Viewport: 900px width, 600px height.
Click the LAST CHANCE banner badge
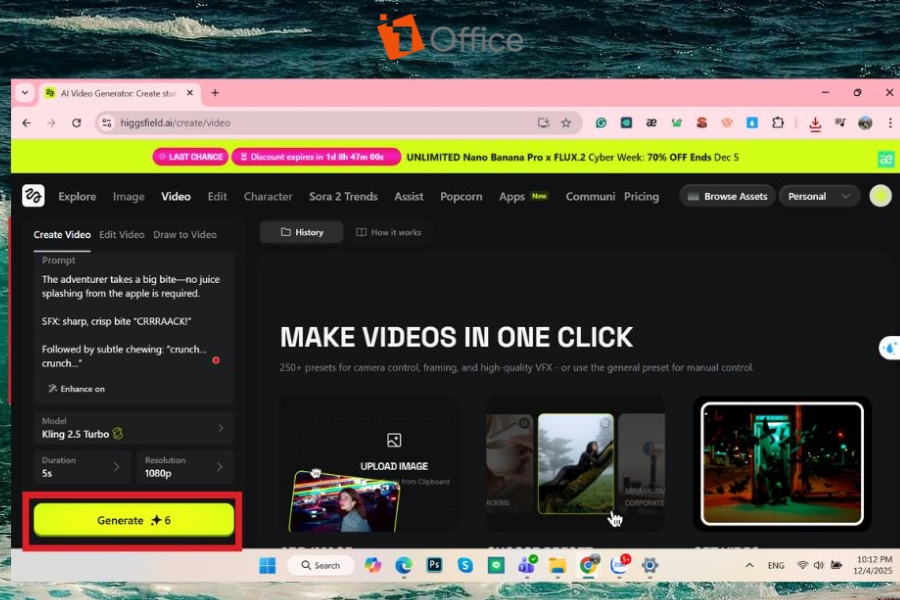tap(191, 157)
